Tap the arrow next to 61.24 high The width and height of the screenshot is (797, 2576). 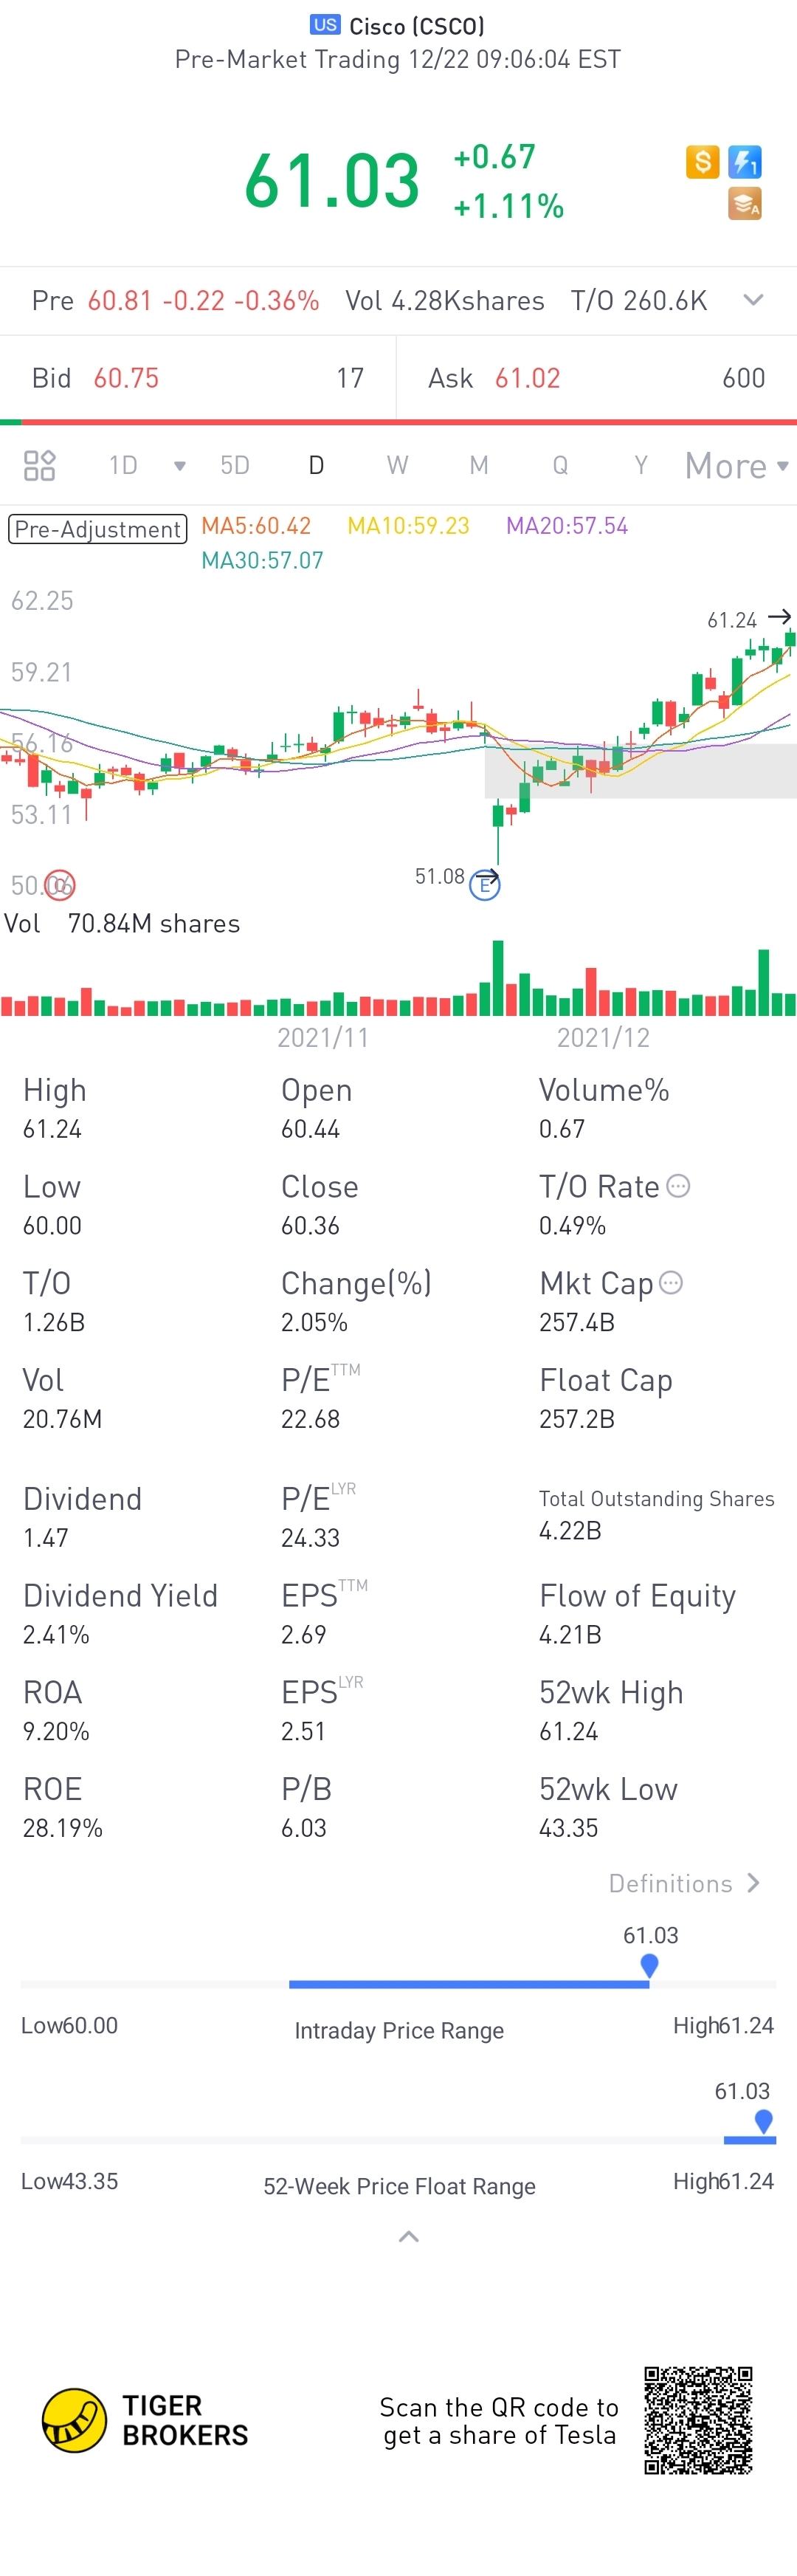tap(781, 617)
